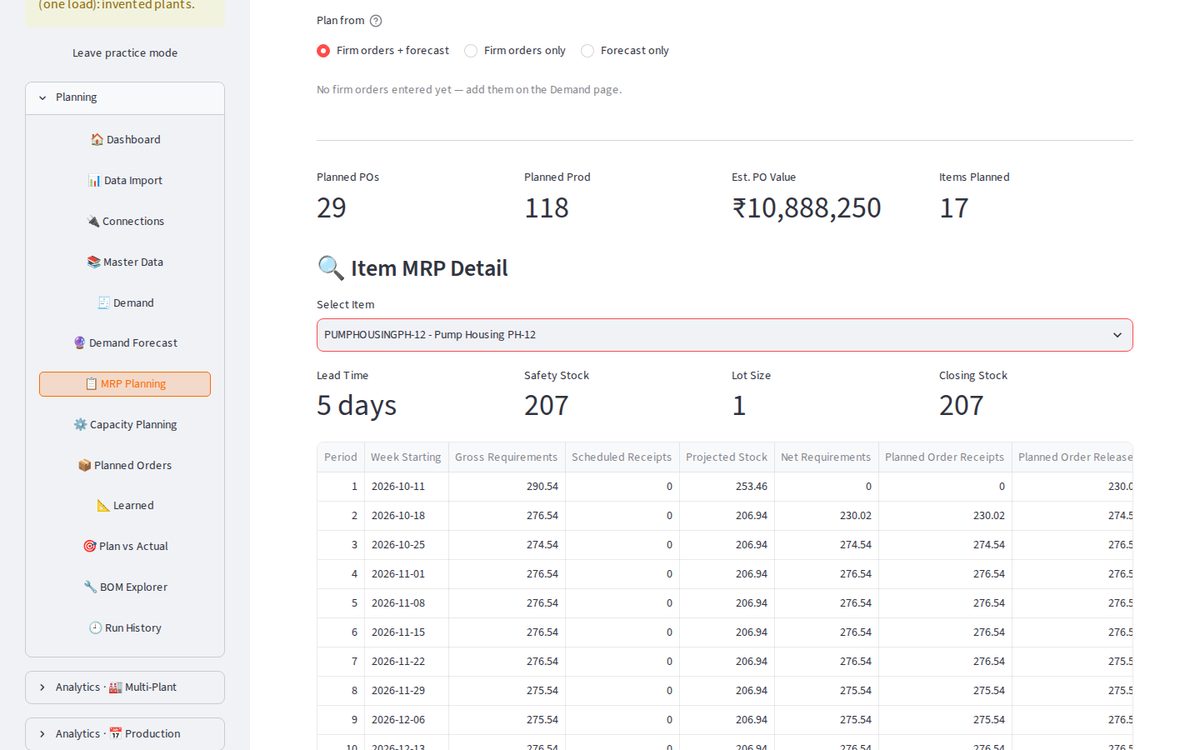The width and height of the screenshot is (1200, 750).
Task: Open Capacity Planning gear icon item
Action: point(125,425)
